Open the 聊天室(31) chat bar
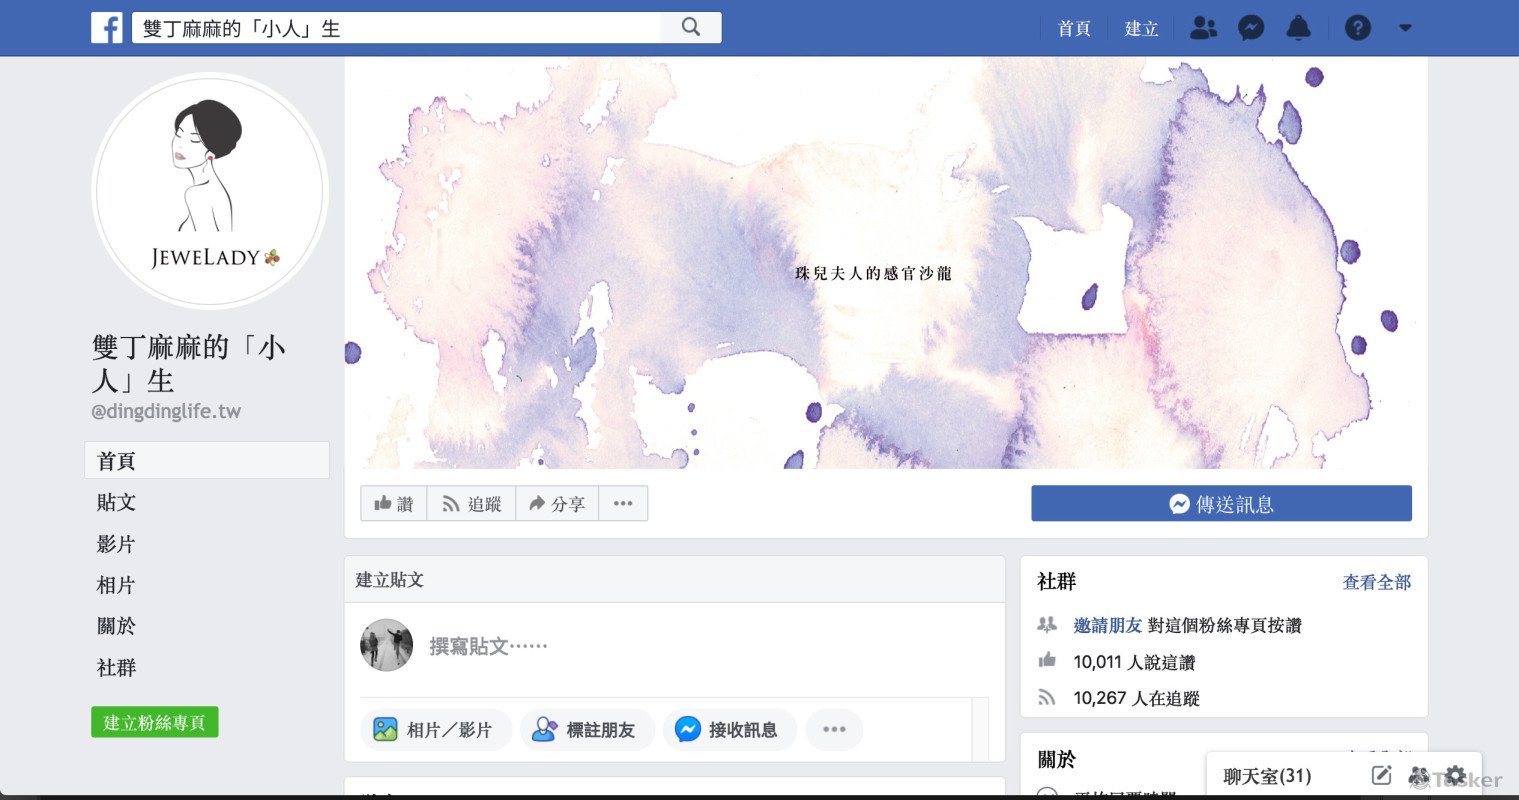Image resolution: width=1519 pixels, height=800 pixels. (x=1267, y=776)
